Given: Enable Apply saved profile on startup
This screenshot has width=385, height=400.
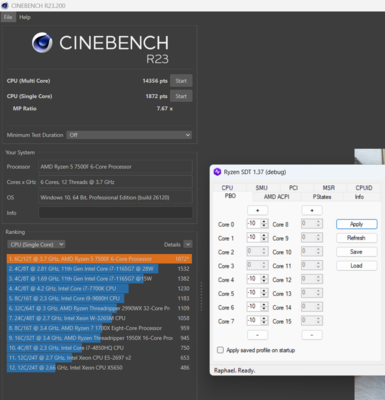Looking at the screenshot, I should (x=220, y=350).
